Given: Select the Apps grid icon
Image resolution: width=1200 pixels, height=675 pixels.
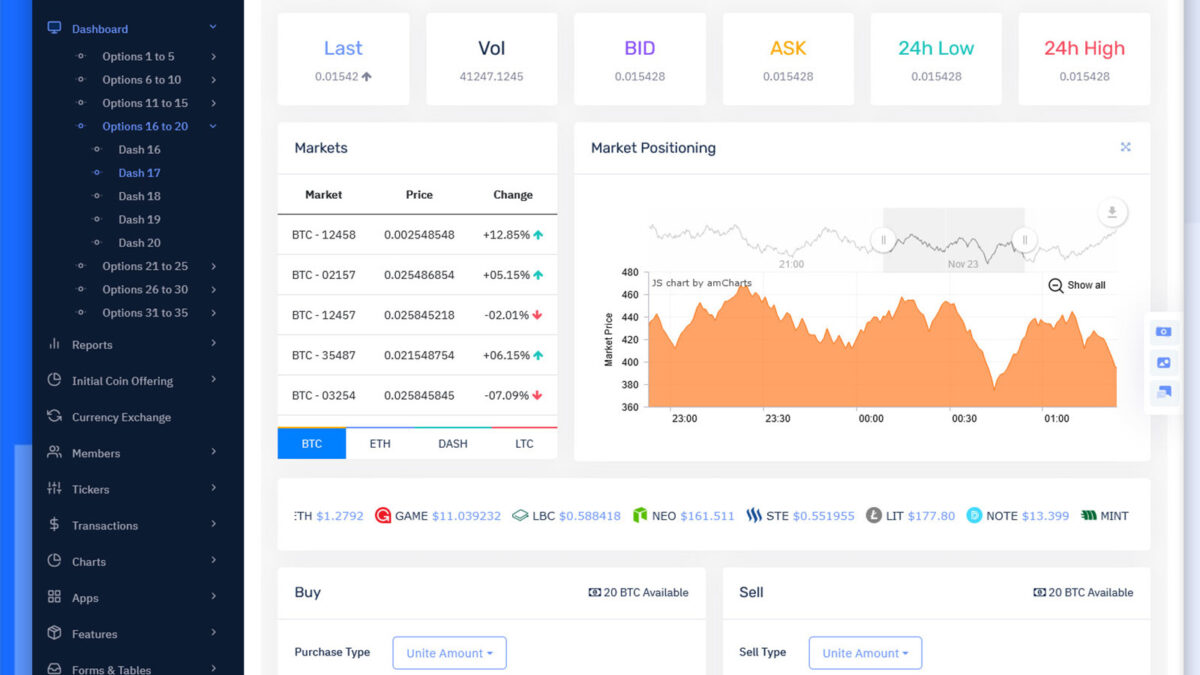Looking at the screenshot, I should coord(52,597).
